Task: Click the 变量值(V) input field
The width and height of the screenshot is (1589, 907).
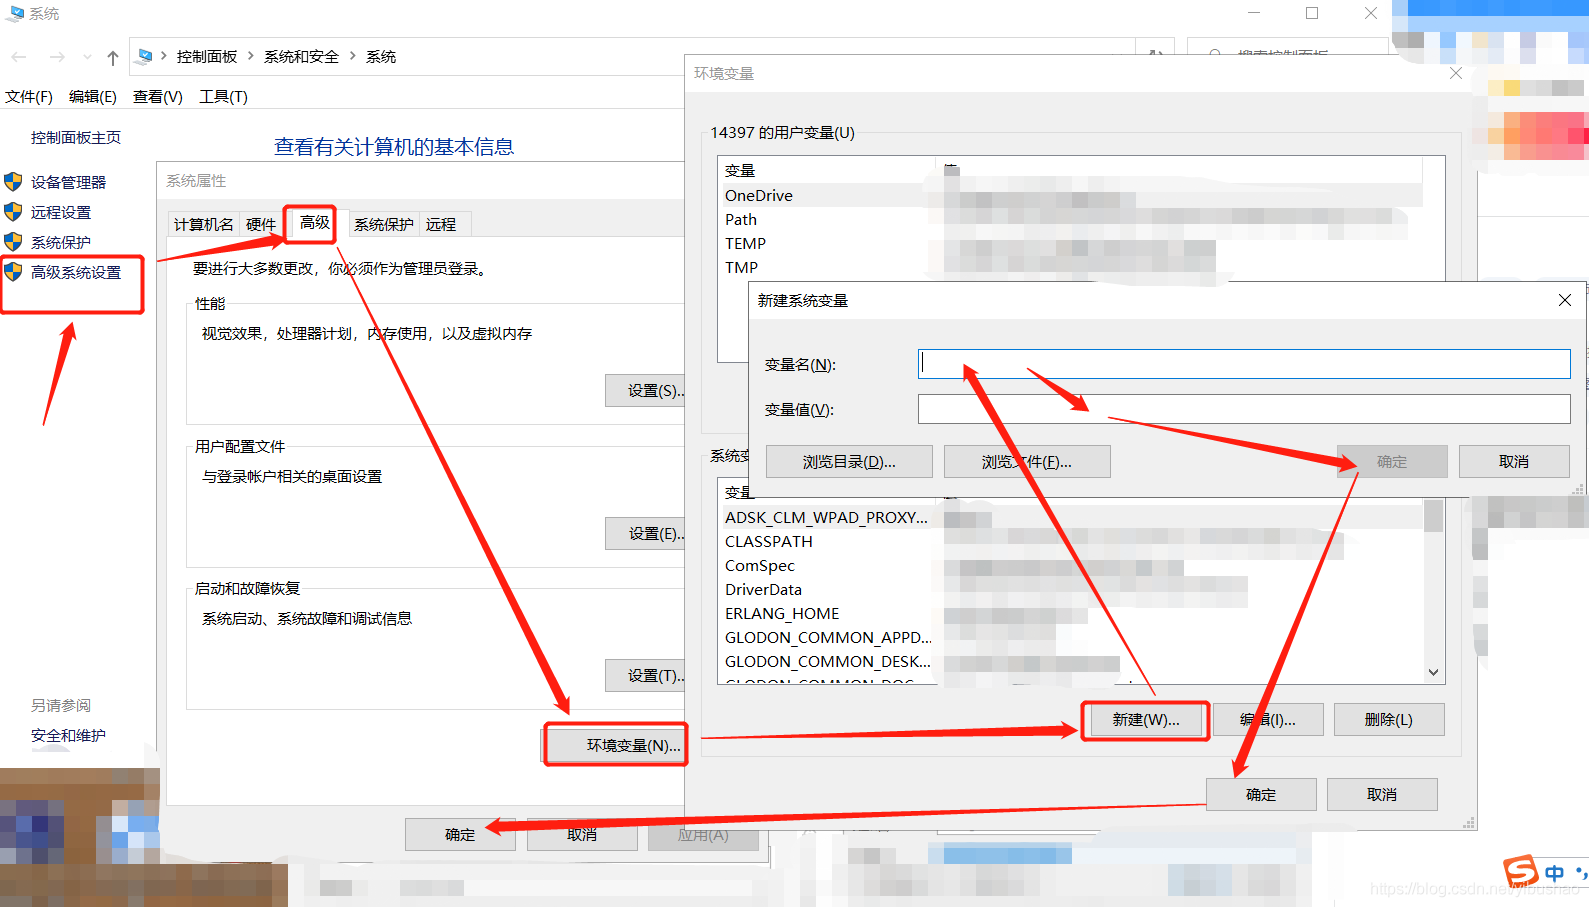Action: pos(1244,409)
